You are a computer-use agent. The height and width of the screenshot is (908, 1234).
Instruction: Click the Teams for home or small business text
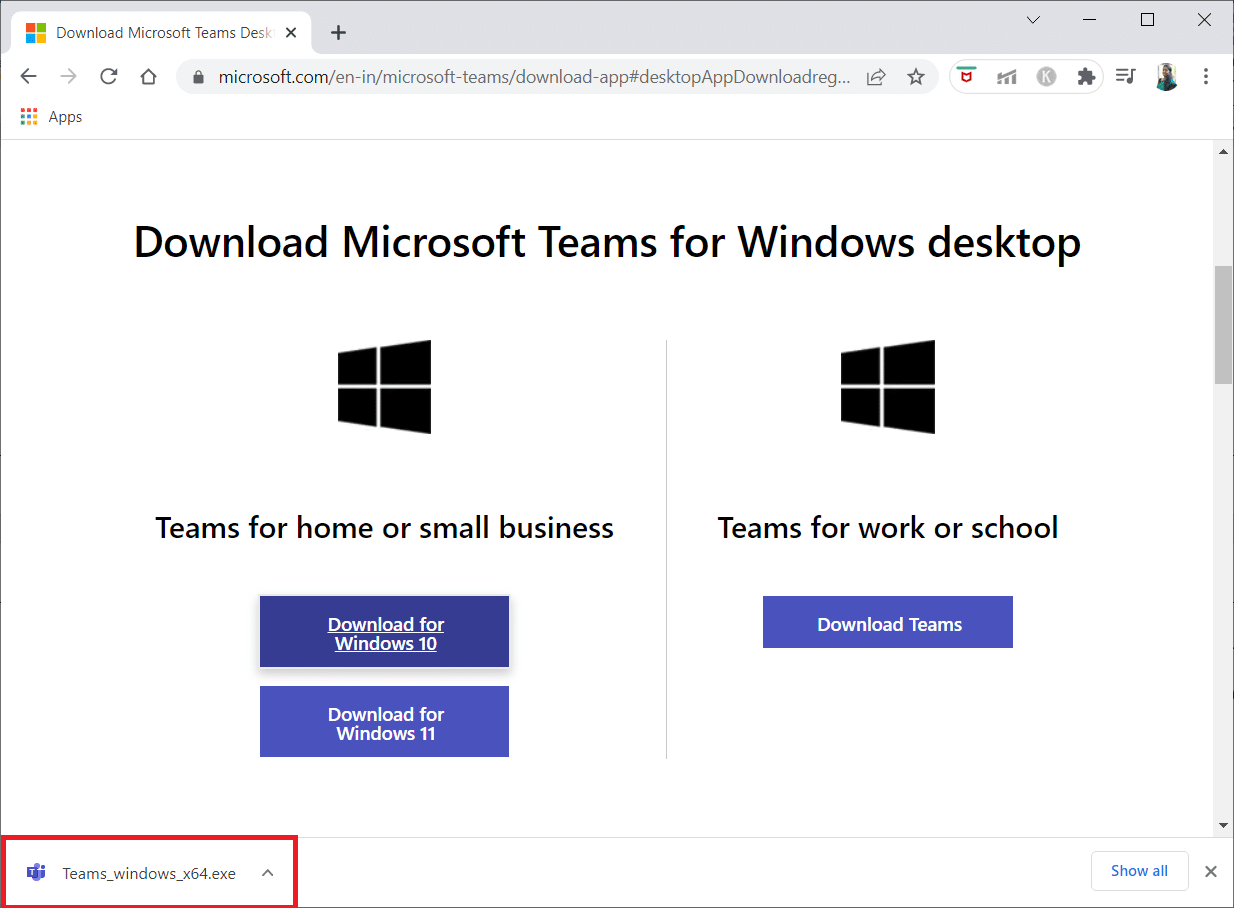(385, 528)
